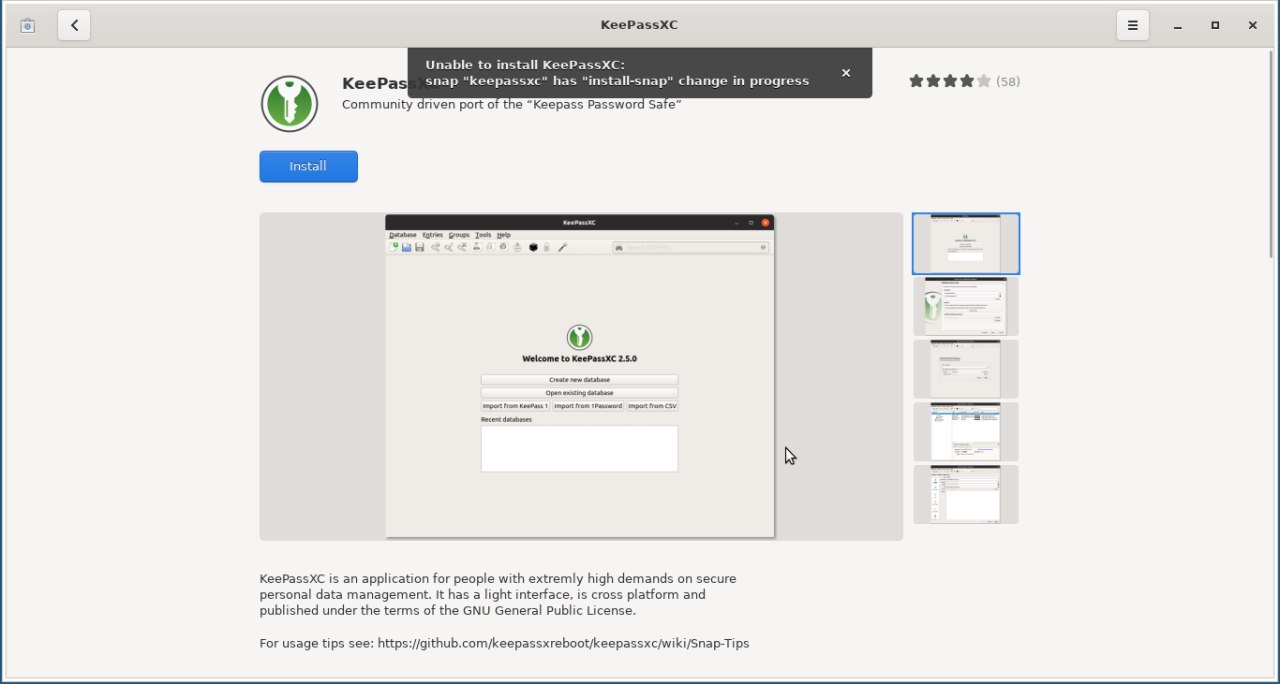Click the vertical scrollbar on the right
Image resolution: width=1280 pixels, height=684 pixels.
[x=1273, y=155]
